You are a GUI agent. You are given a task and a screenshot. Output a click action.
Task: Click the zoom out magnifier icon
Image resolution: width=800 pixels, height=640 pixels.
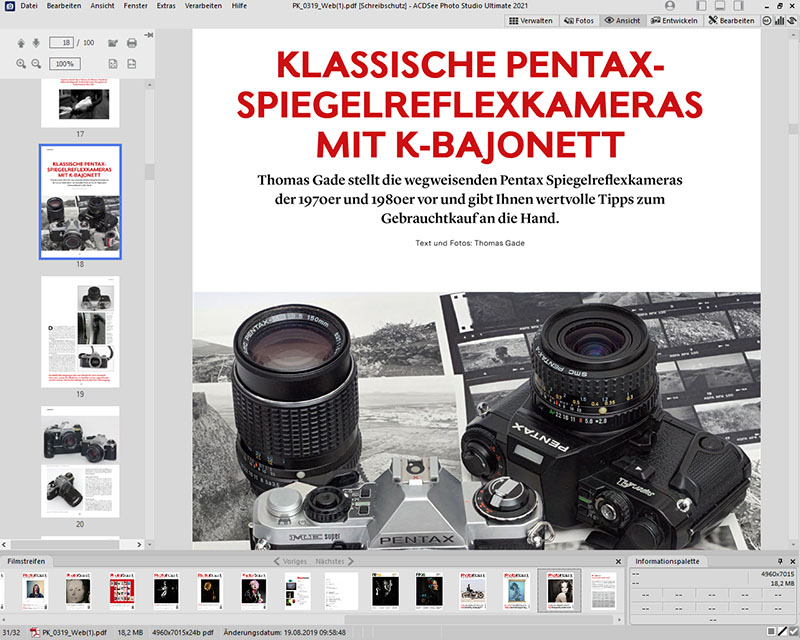click(36, 64)
